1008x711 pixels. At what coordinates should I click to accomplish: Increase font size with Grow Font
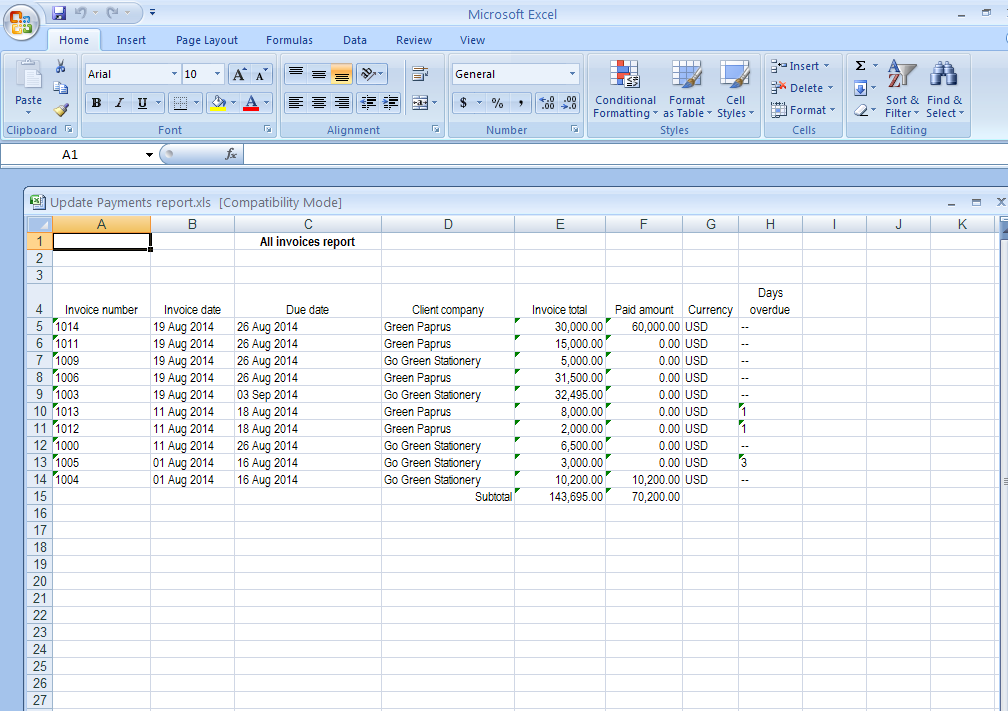click(x=238, y=75)
